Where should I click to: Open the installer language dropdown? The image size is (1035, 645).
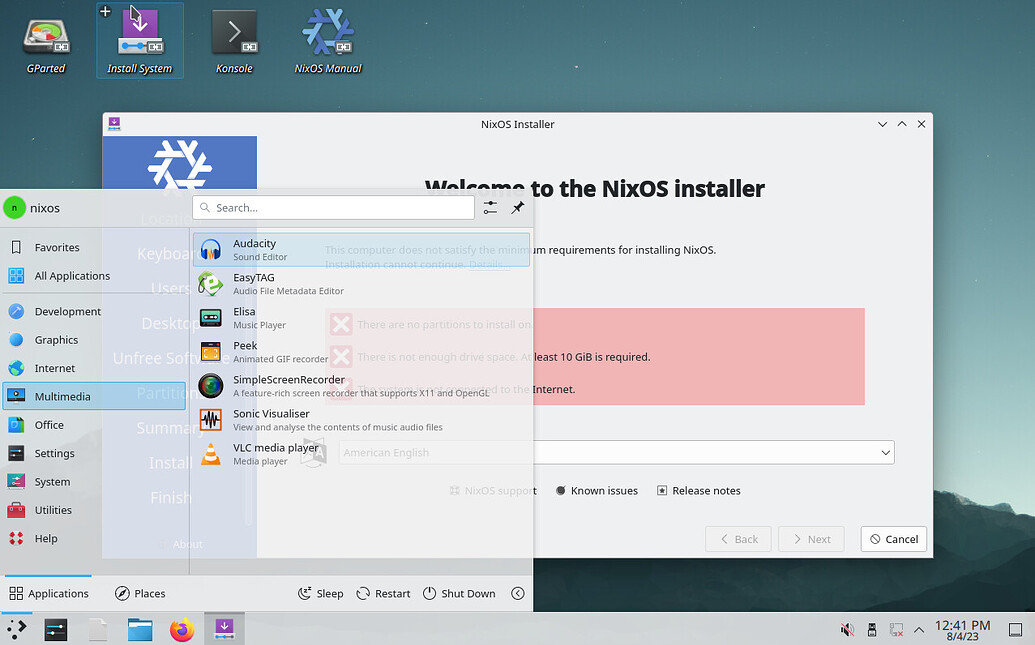pyautogui.click(x=884, y=452)
